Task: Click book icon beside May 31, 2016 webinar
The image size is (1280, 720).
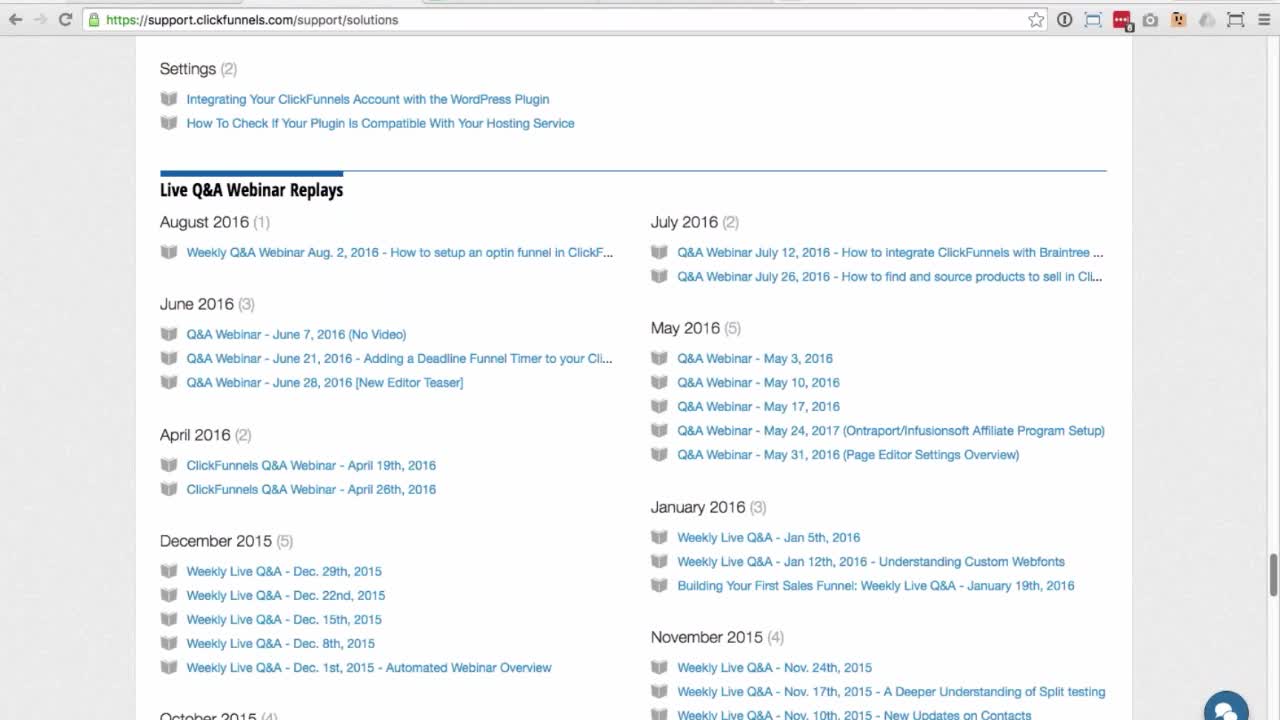Action: pyautogui.click(x=660, y=454)
